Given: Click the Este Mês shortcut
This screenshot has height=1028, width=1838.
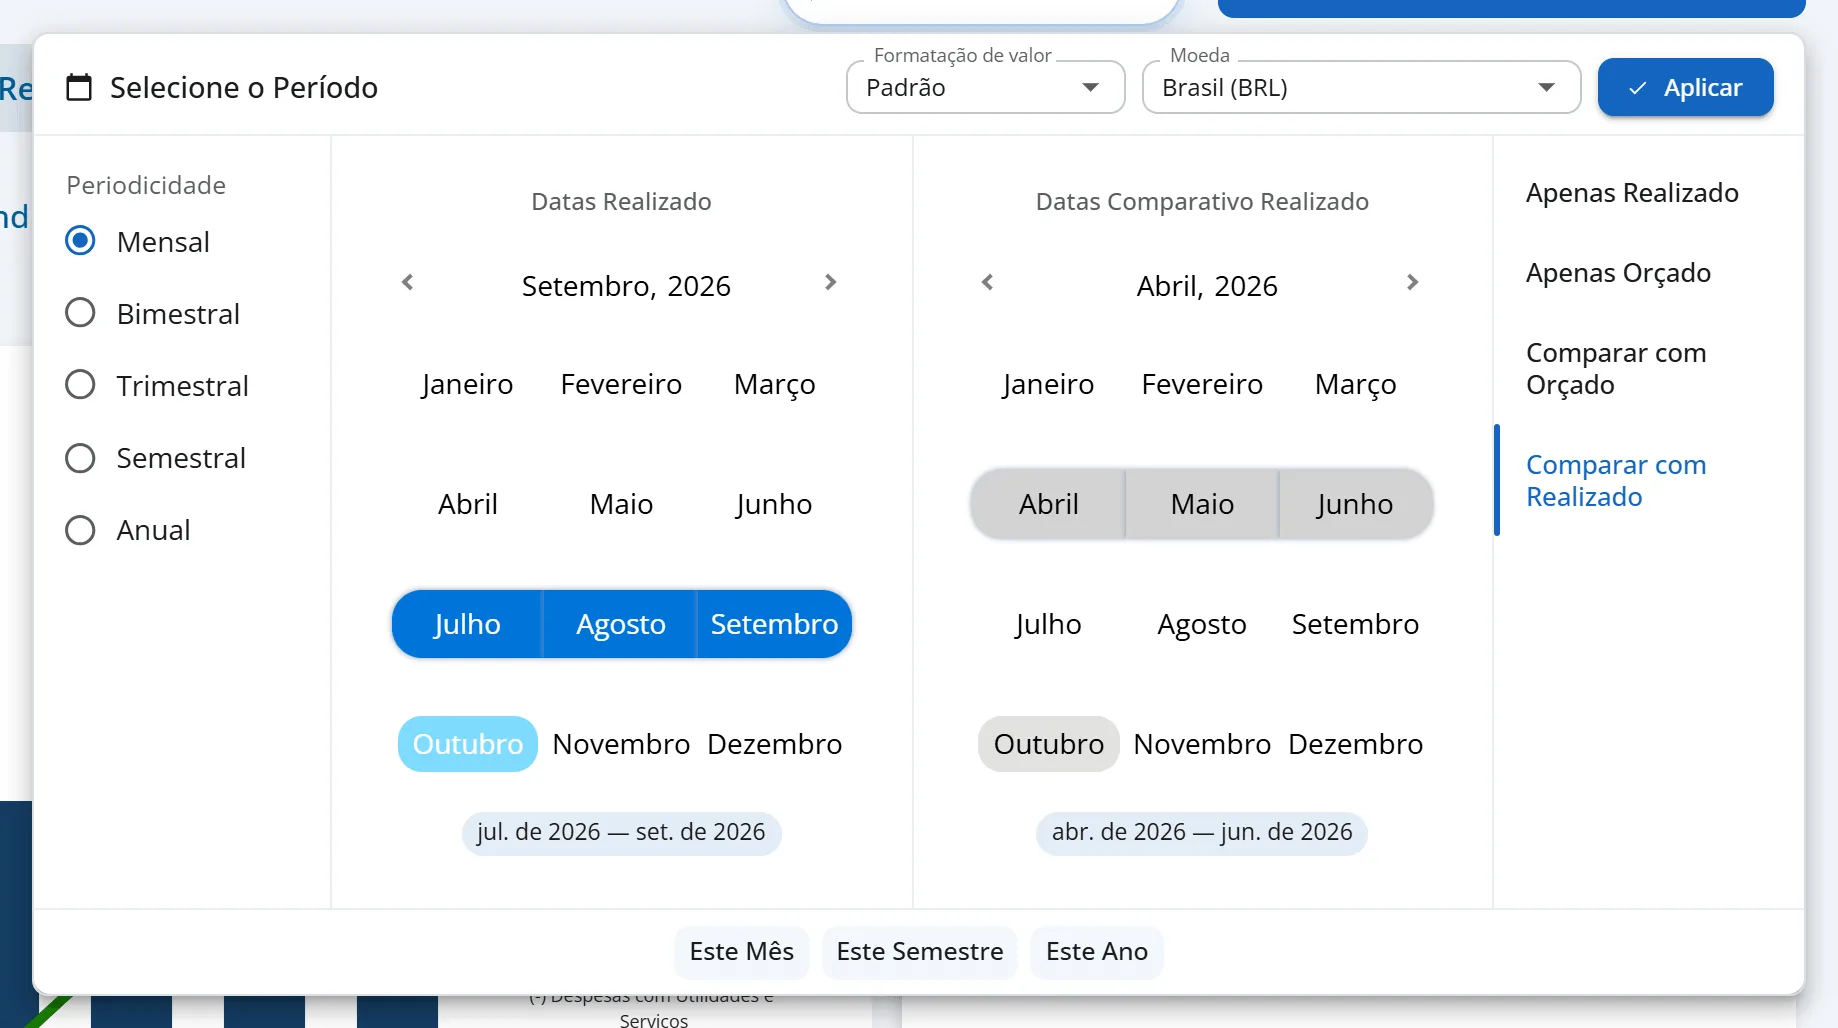Looking at the screenshot, I should [742, 951].
